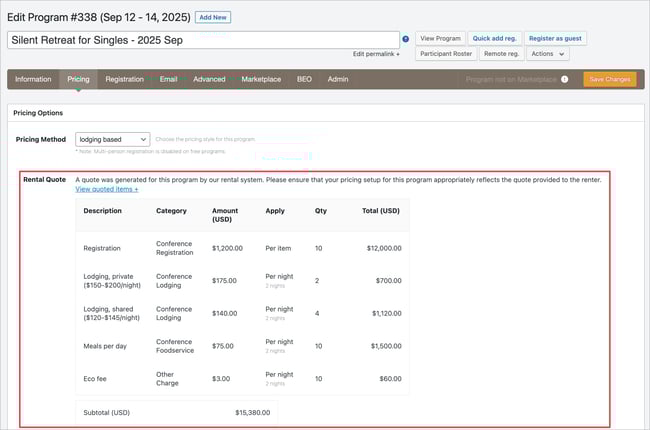Expand the Pricing Method dropdown
The image size is (650, 430).
(x=112, y=139)
